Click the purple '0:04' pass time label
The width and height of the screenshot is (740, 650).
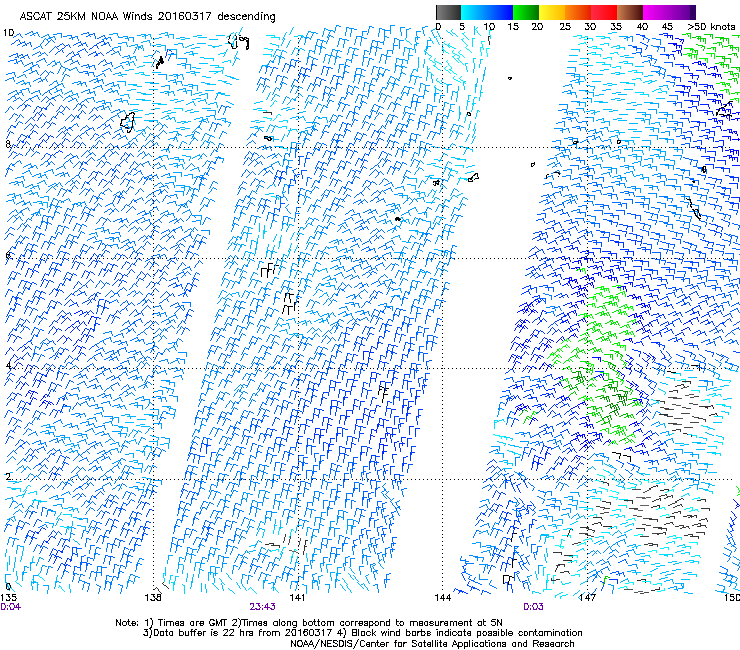[10, 607]
